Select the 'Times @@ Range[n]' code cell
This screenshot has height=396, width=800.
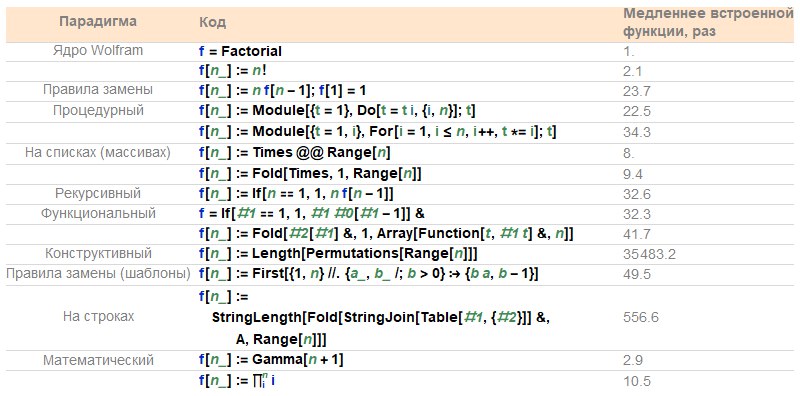coord(295,153)
